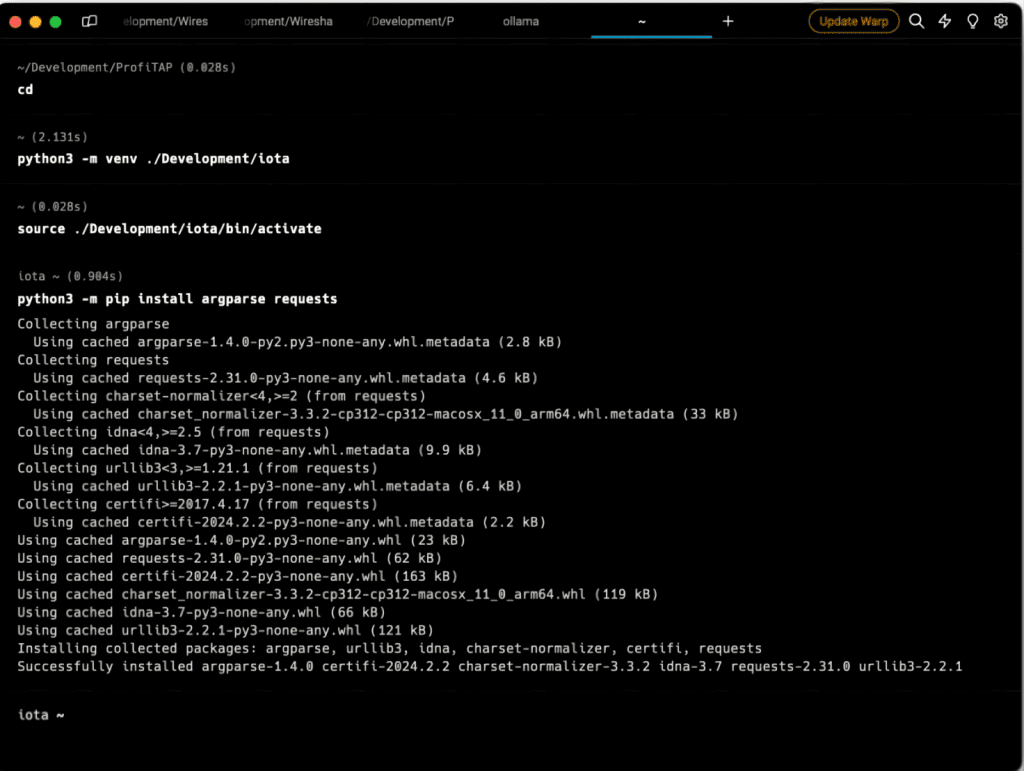Select the '/Development/P' tab
This screenshot has width=1024, height=771.
[410, 21]
